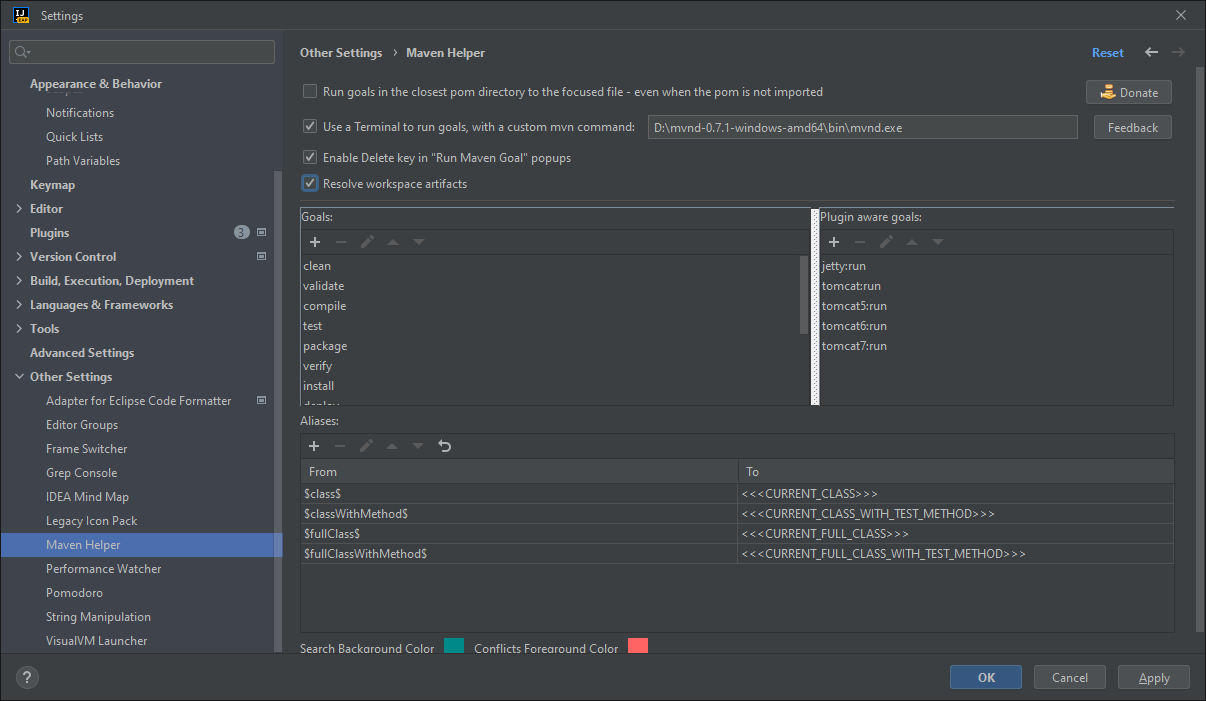Open Quick Lists settings page
Image resolution: width=1206 pixels, height=701 pixels.
(x=74, y=137)
